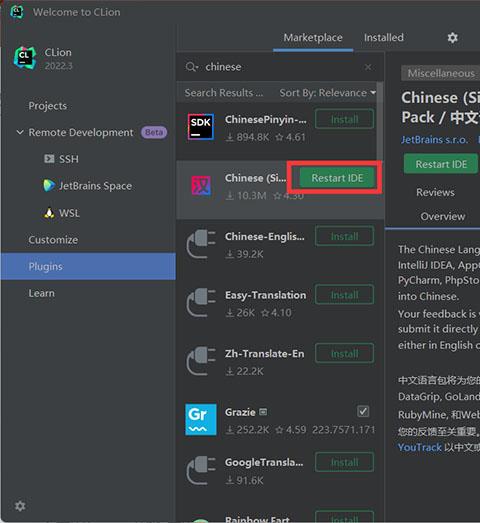480x523 pixels.
Task: Click the Grazie plugin icon
Action: click(201, 420)
